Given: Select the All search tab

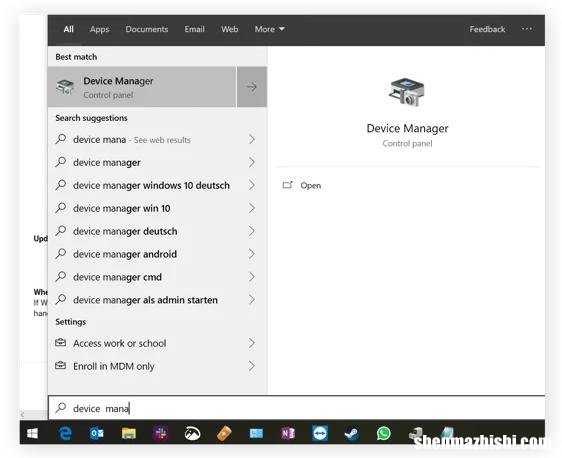Looking at the screenshot, I should (68, 29).
